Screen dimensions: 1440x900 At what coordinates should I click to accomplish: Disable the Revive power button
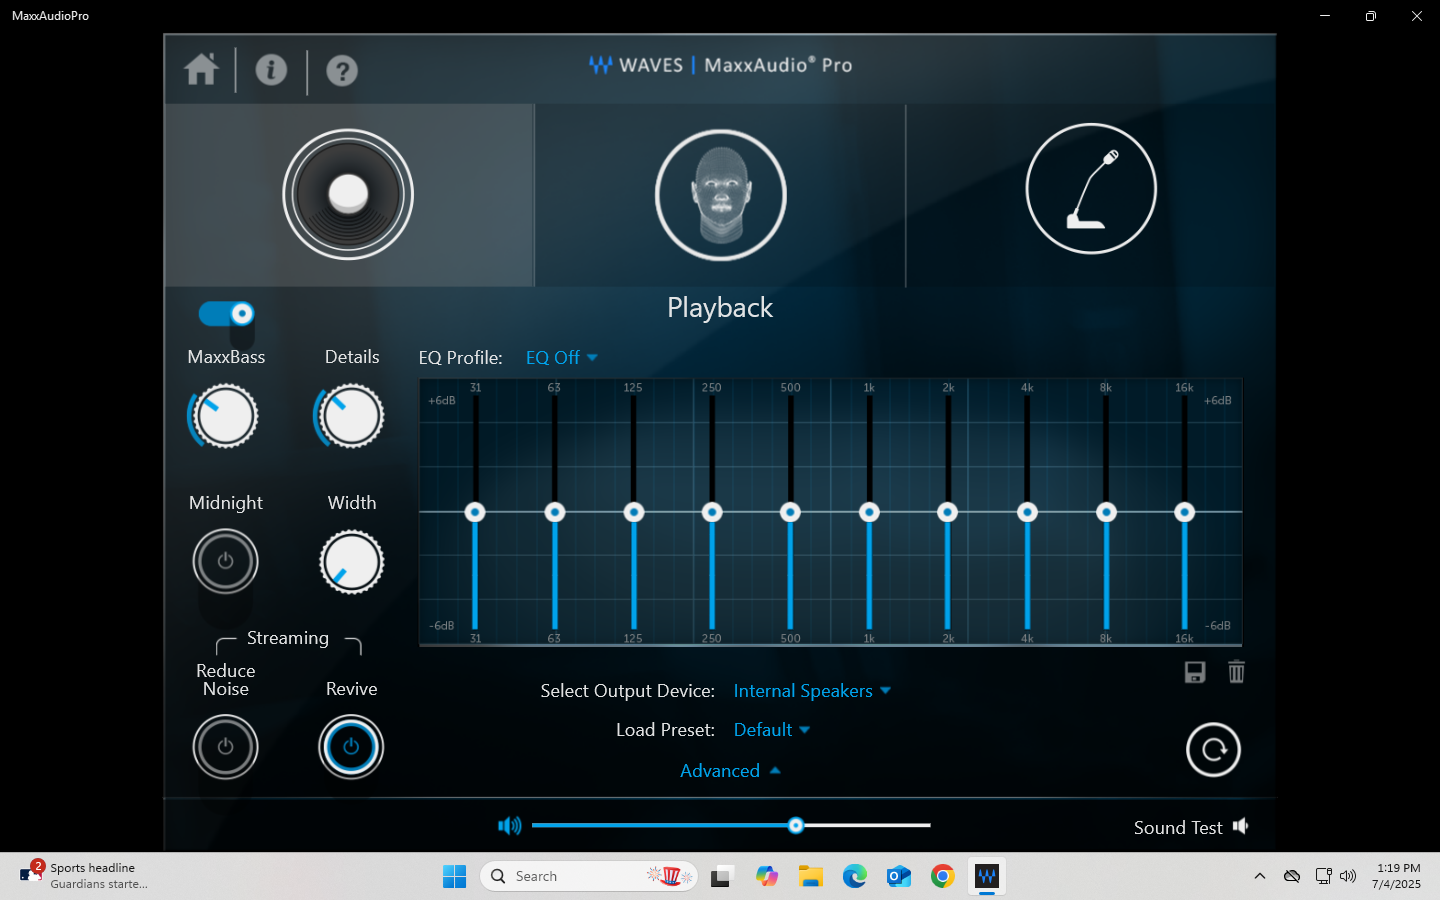coord(351,747)
